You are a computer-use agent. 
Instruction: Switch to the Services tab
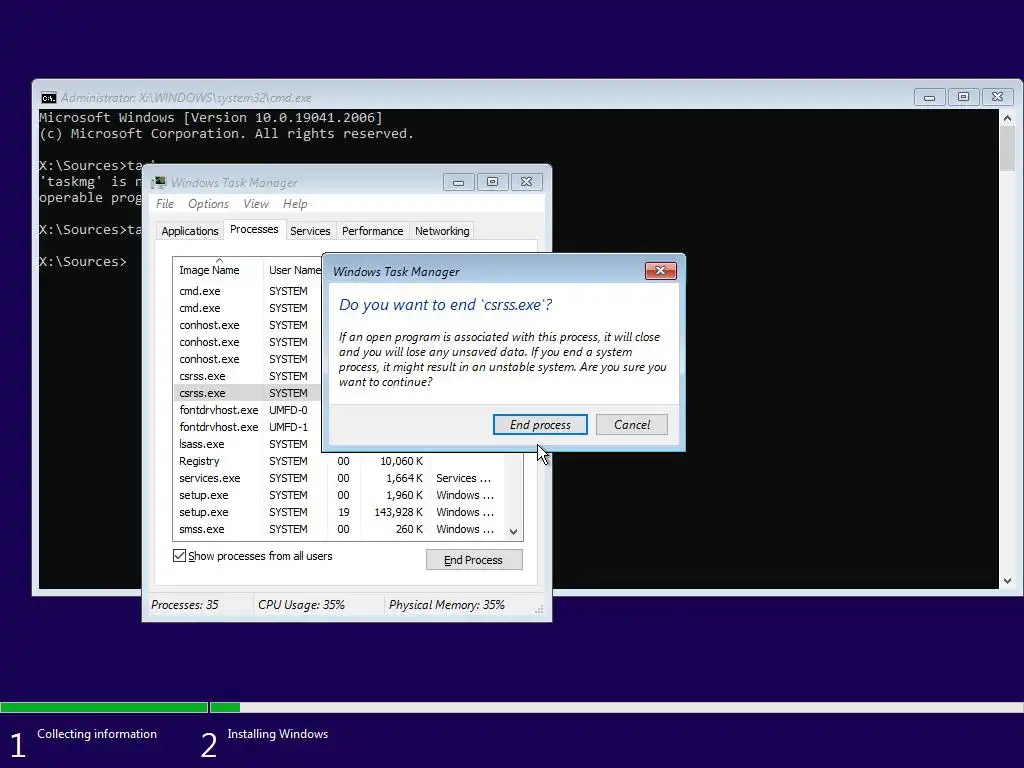point(310,231)
